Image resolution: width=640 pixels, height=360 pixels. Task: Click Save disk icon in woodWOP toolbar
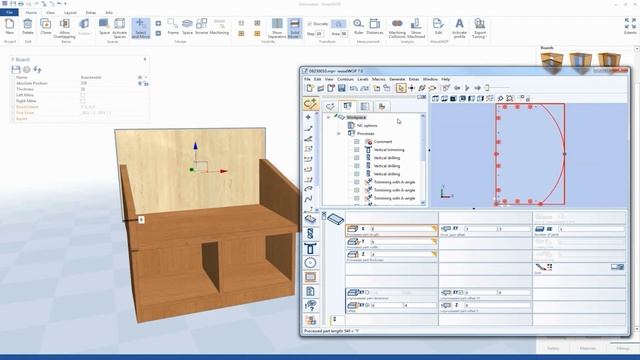341,88
